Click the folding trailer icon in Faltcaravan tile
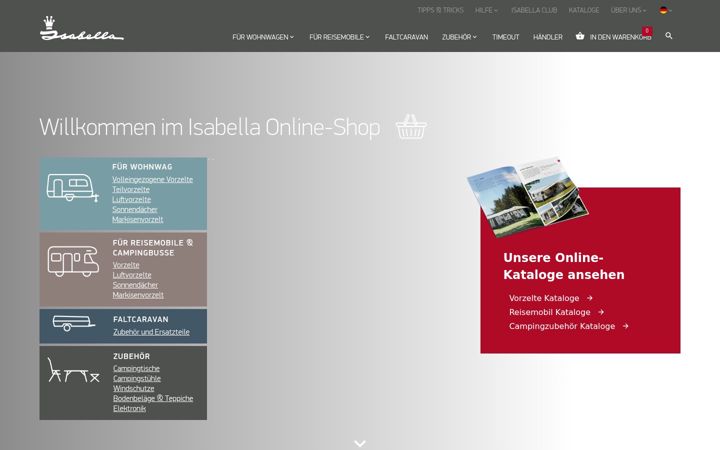The height and width of the screenshot is (450, 720). tap(73, 323)
